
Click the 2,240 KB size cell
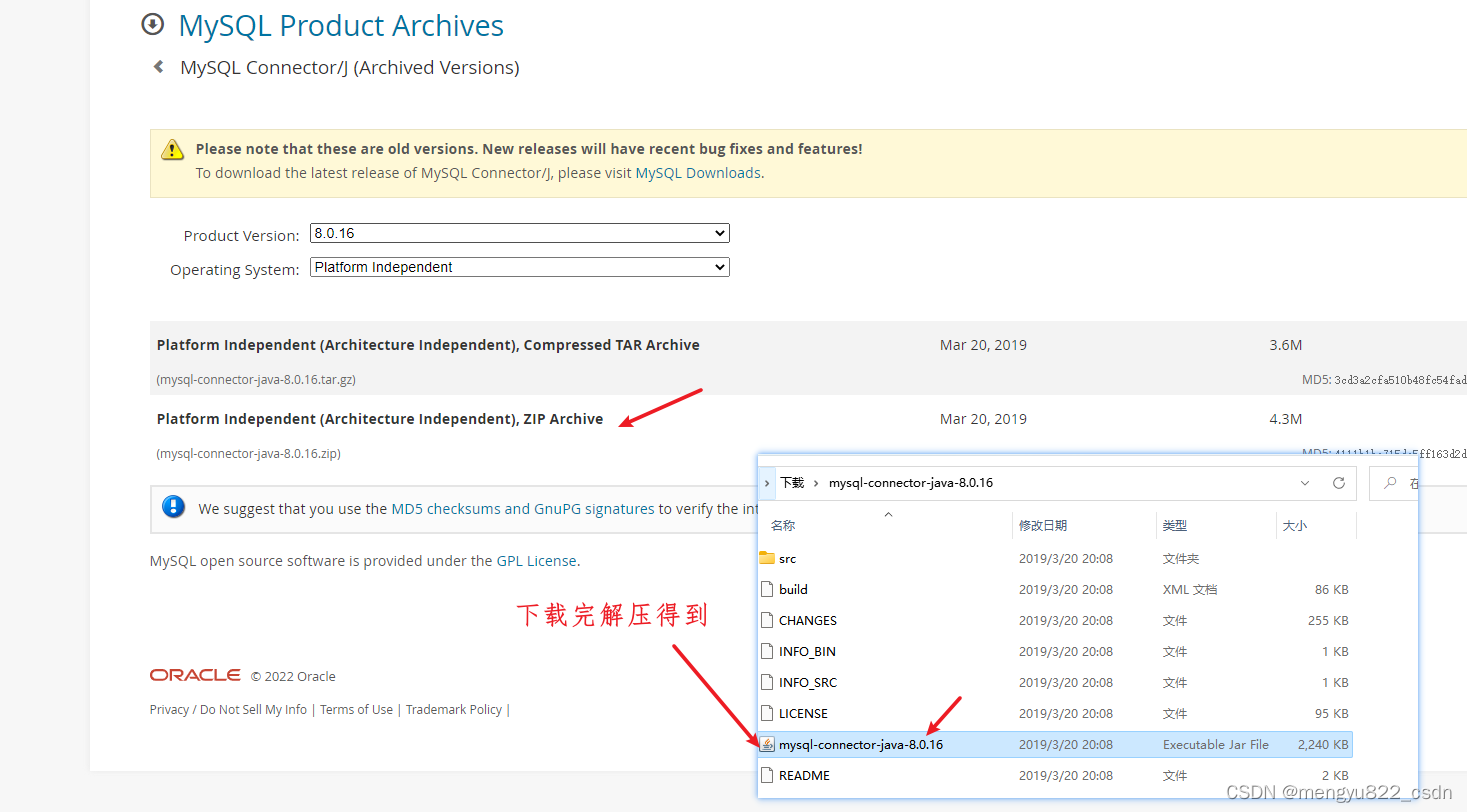(x=1323, y=744)
